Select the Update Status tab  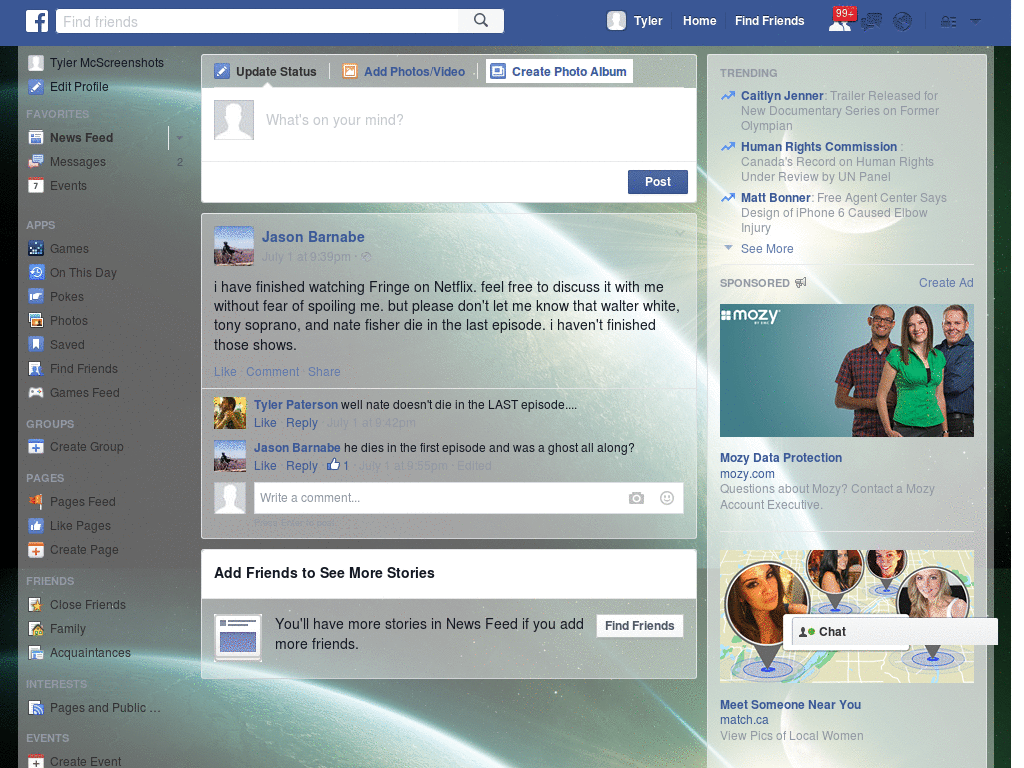pos(265,71)
